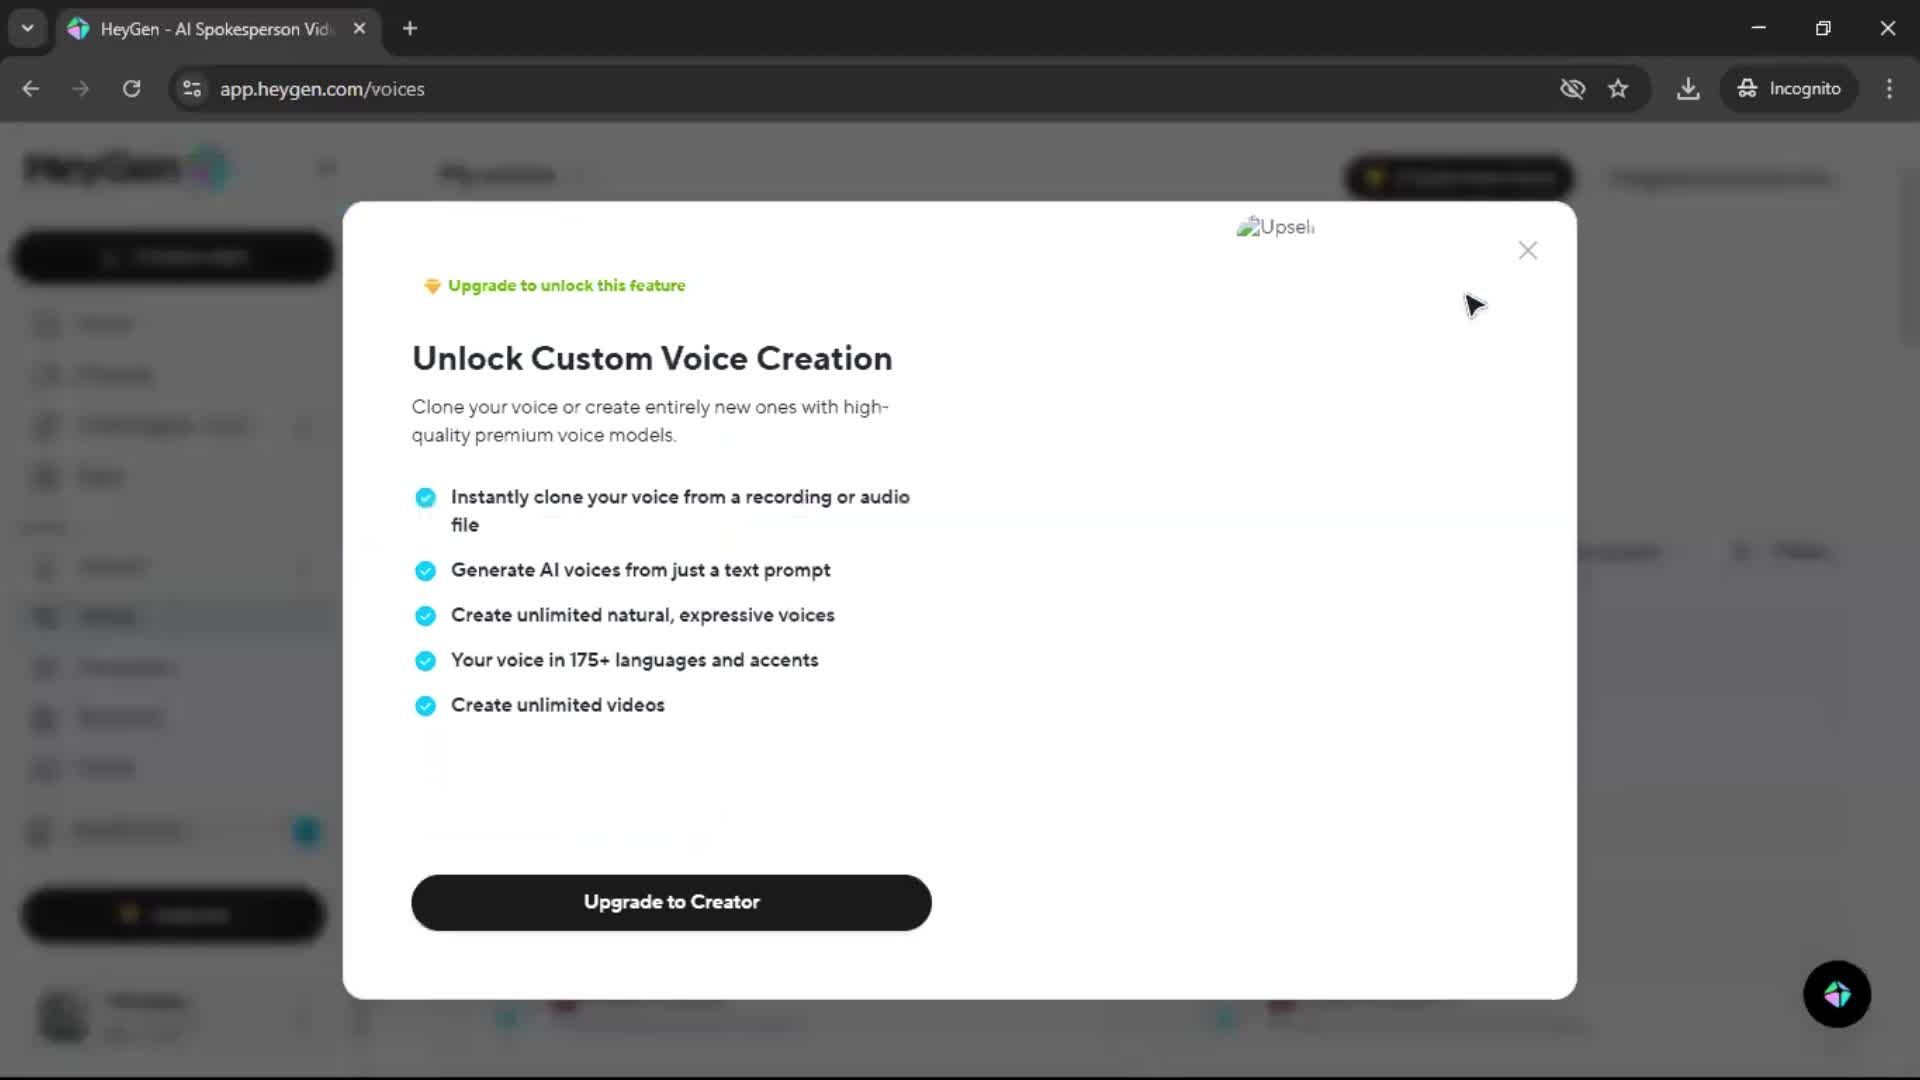The image size is (1920, 1080).
Task: Open the Chrome three-dot menu
Action: point(1889,89)
